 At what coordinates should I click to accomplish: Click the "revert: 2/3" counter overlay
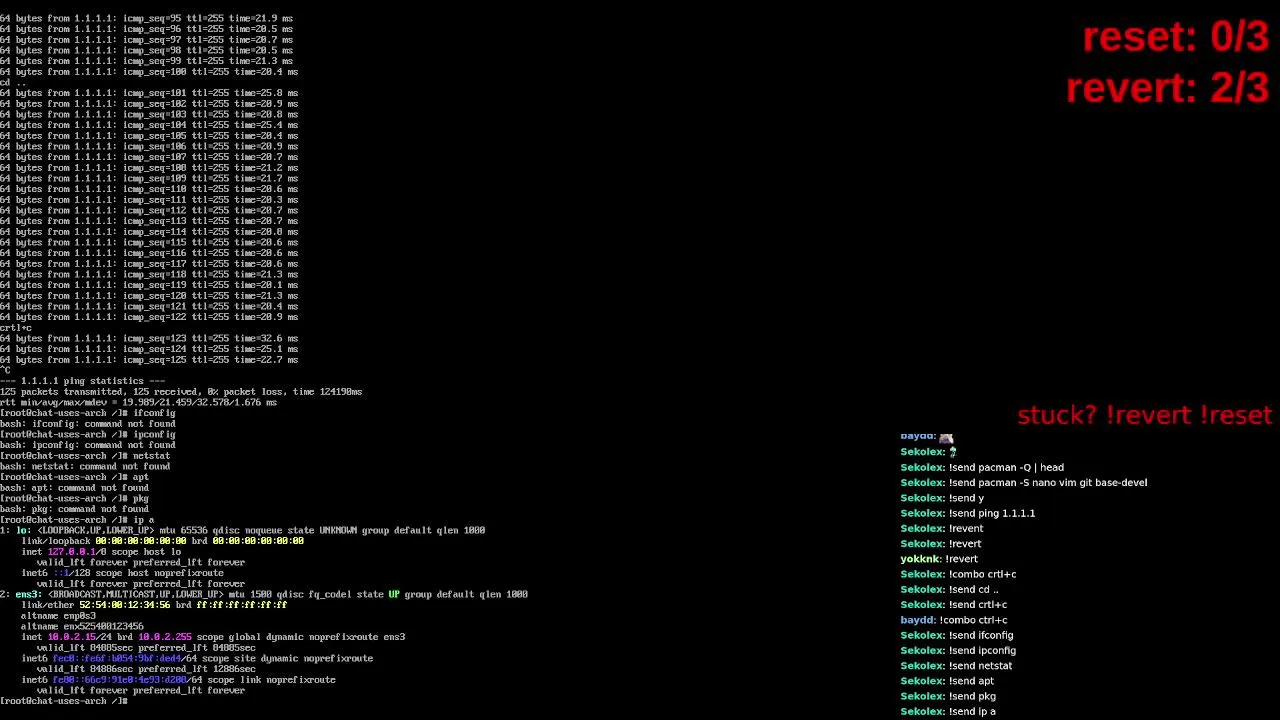[x=1167, y=88]
